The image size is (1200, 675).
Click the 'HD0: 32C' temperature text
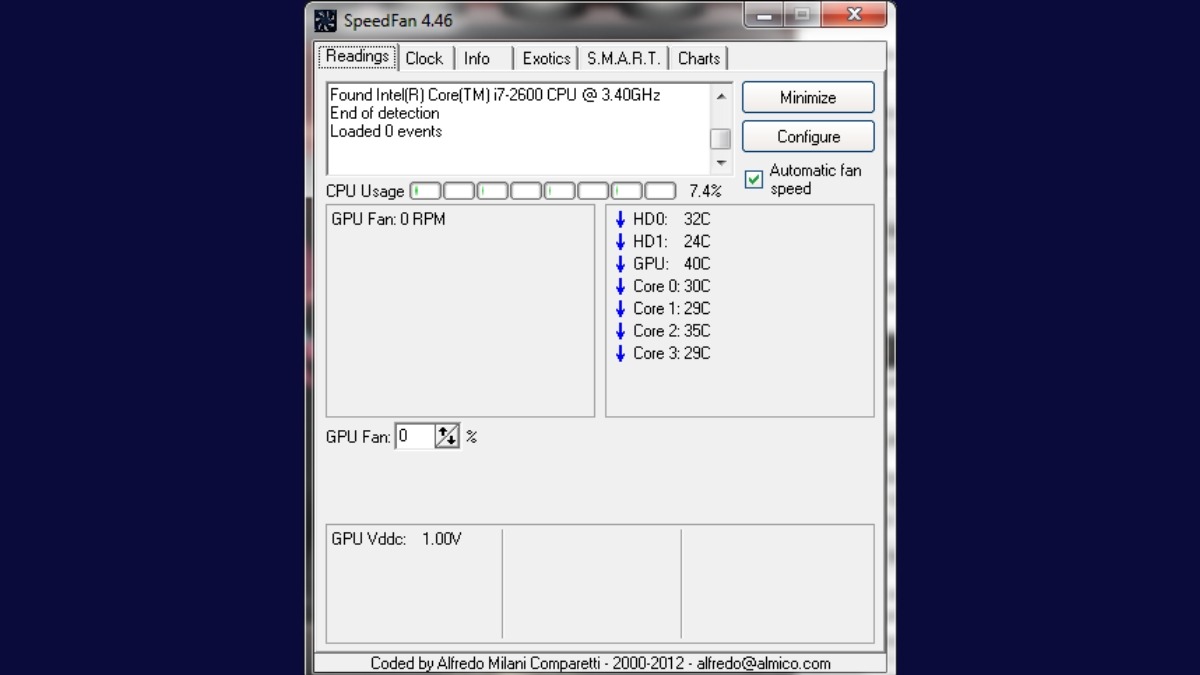click(x=672, y=219)
